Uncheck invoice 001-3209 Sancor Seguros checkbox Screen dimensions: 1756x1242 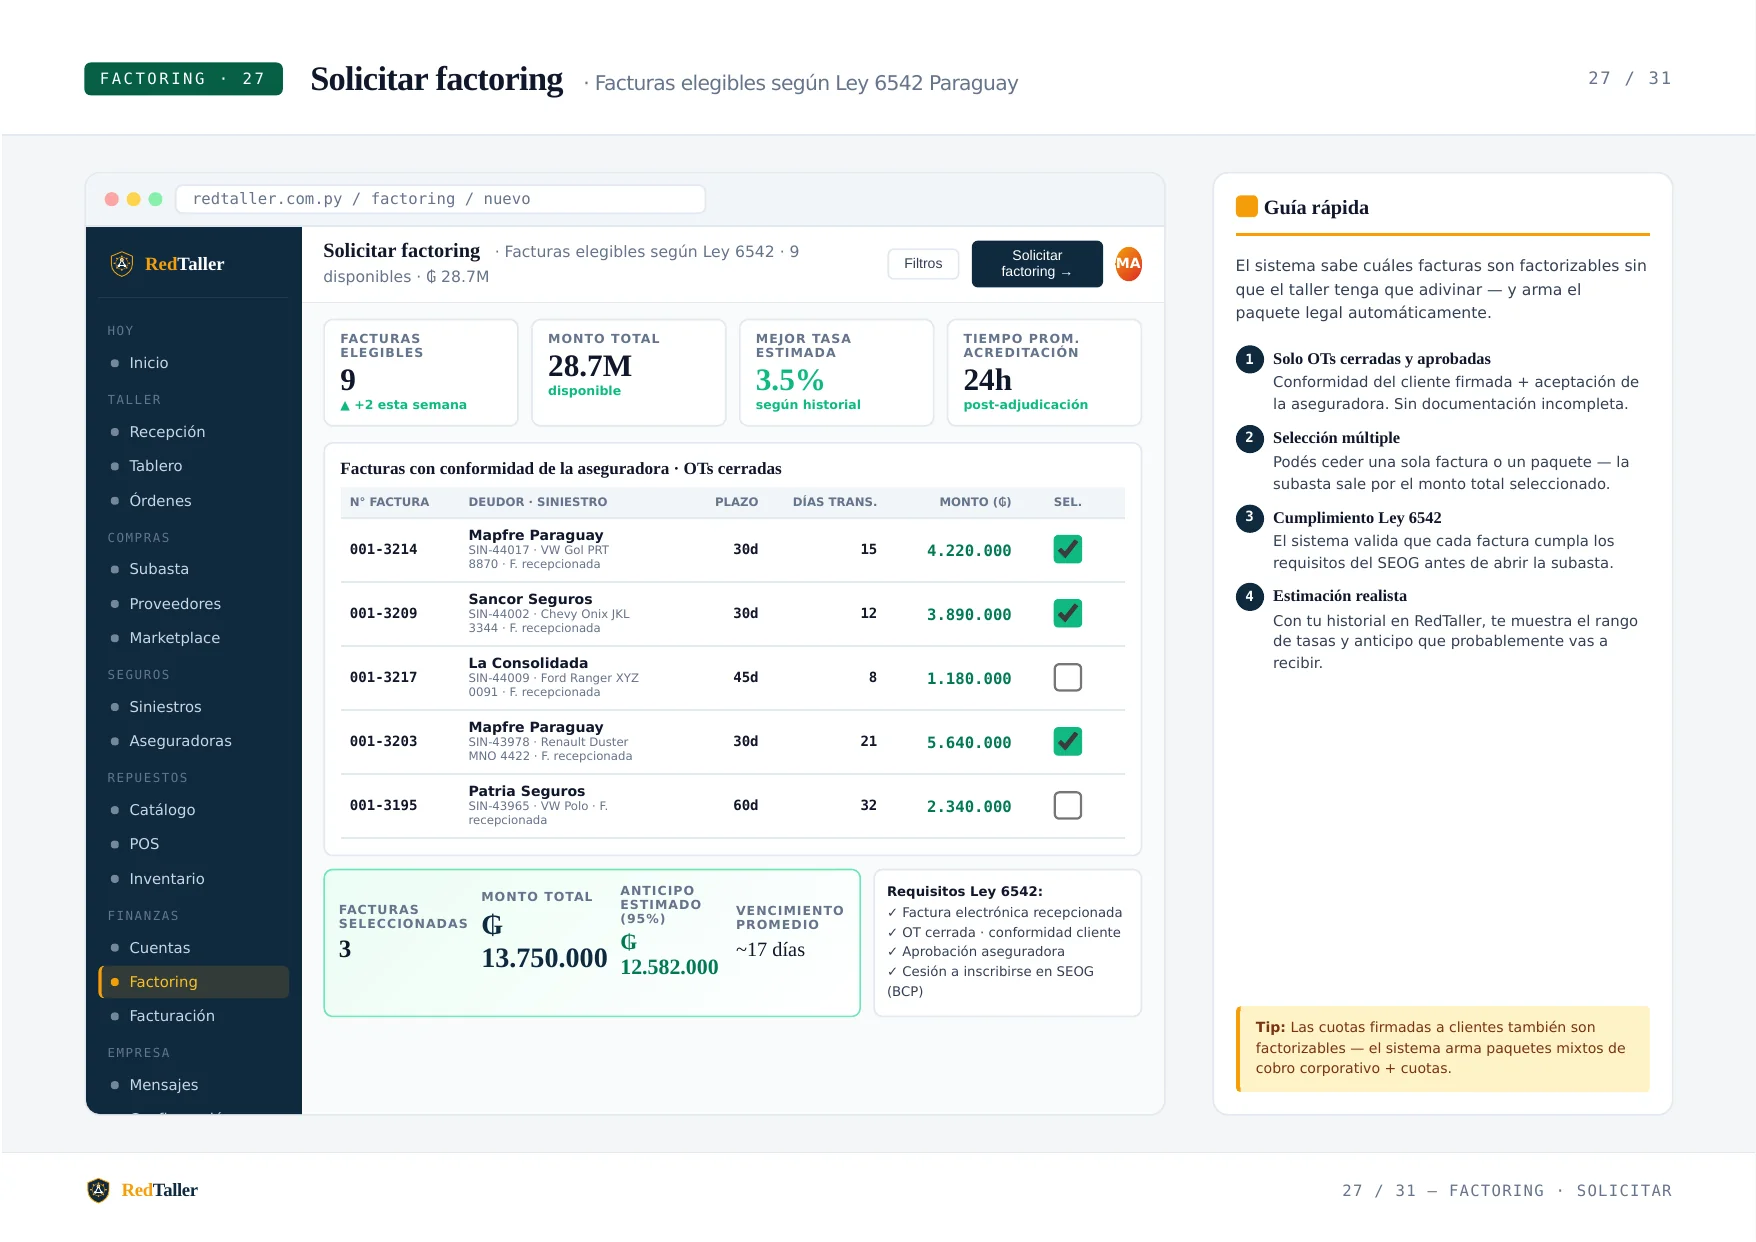(1067, 613)
